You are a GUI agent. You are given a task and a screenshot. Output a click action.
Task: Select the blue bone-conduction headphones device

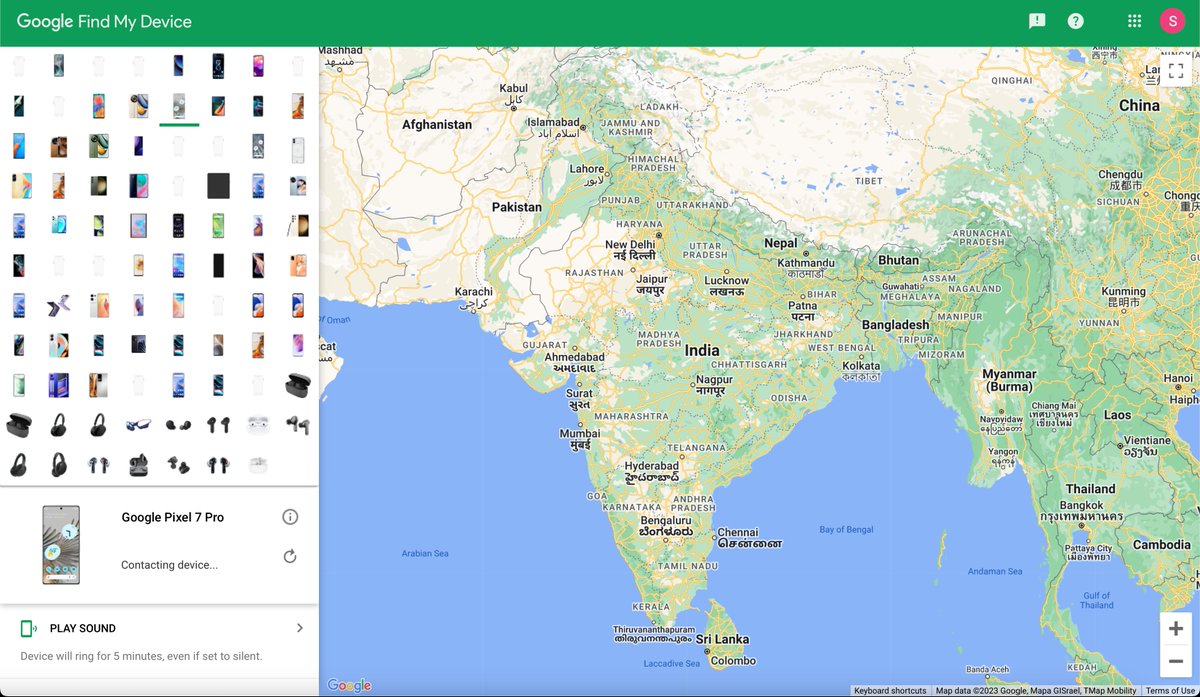click(x=139, y=425)
